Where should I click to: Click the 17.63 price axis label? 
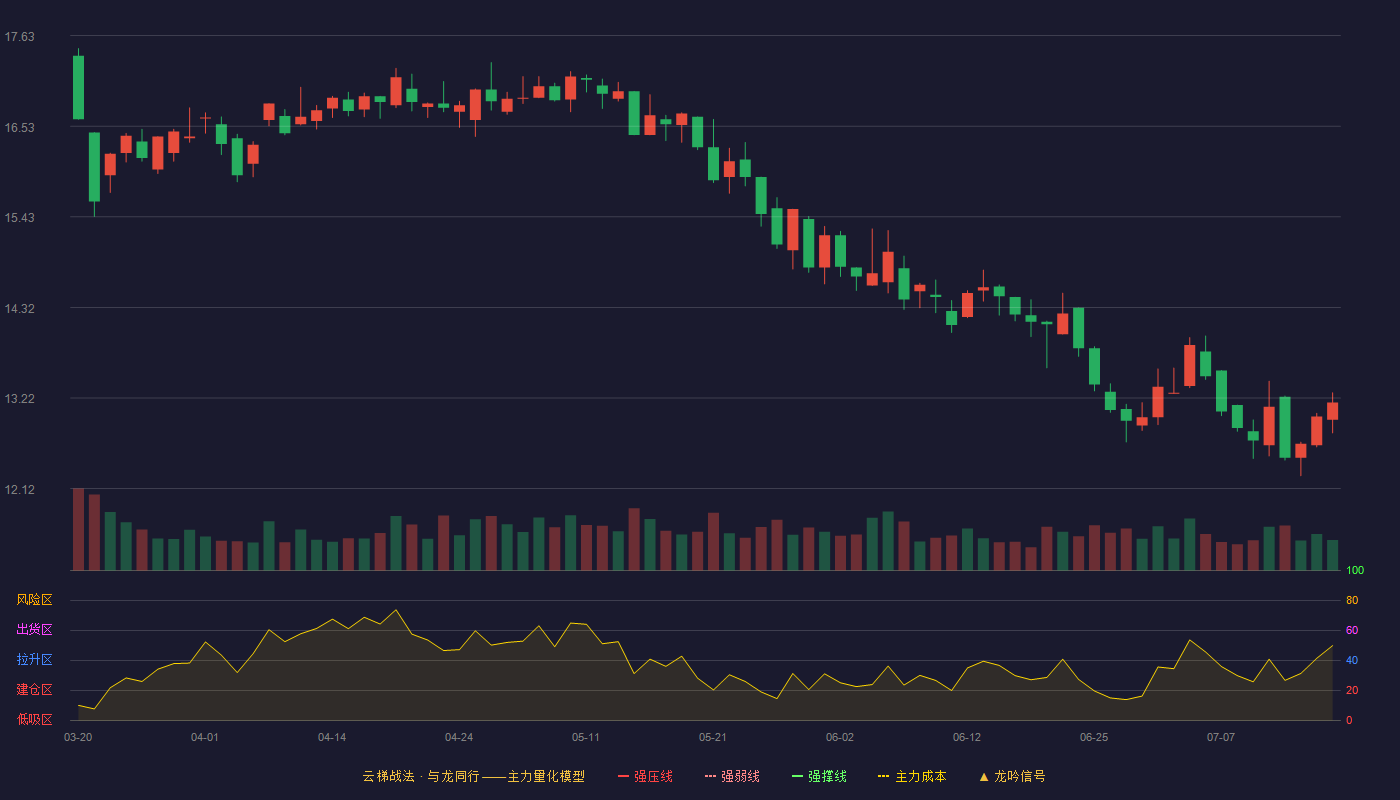tap(19, 37)
